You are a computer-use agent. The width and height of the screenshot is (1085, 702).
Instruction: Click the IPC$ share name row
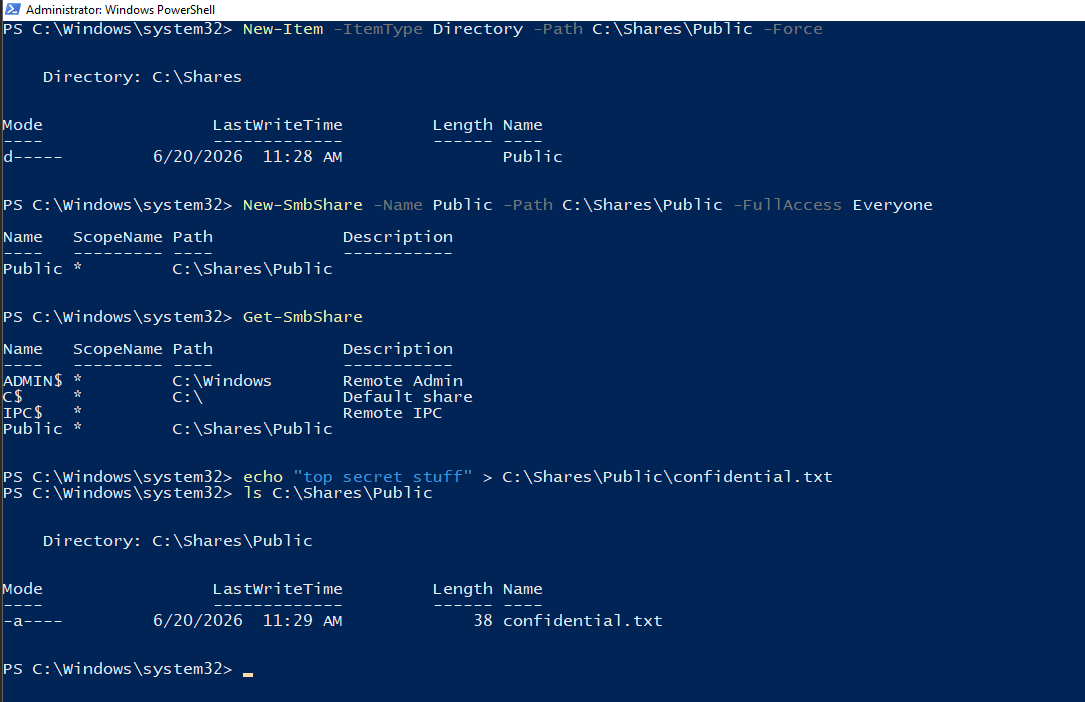pyautogui.click(x=222, y=413)
